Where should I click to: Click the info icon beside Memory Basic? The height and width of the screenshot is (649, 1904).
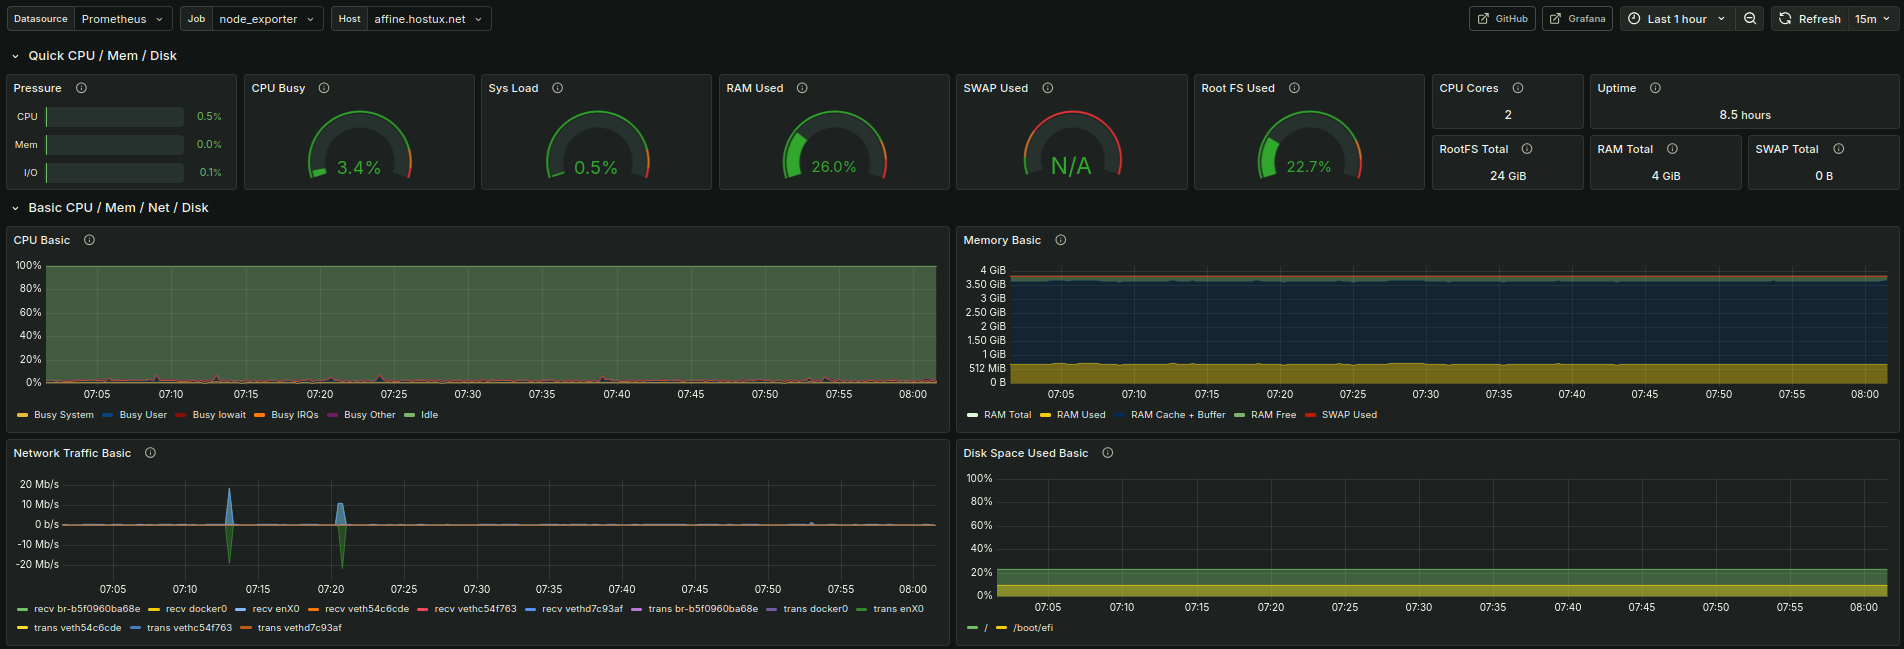[1060, 240]
